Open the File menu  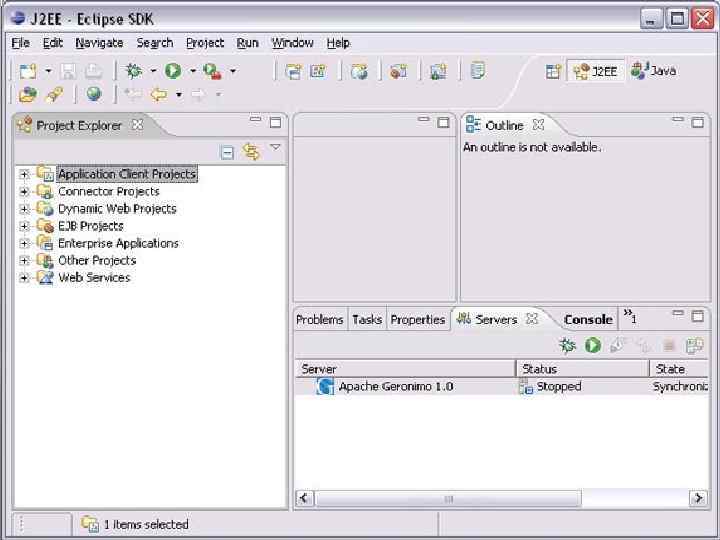click(21, 43)
